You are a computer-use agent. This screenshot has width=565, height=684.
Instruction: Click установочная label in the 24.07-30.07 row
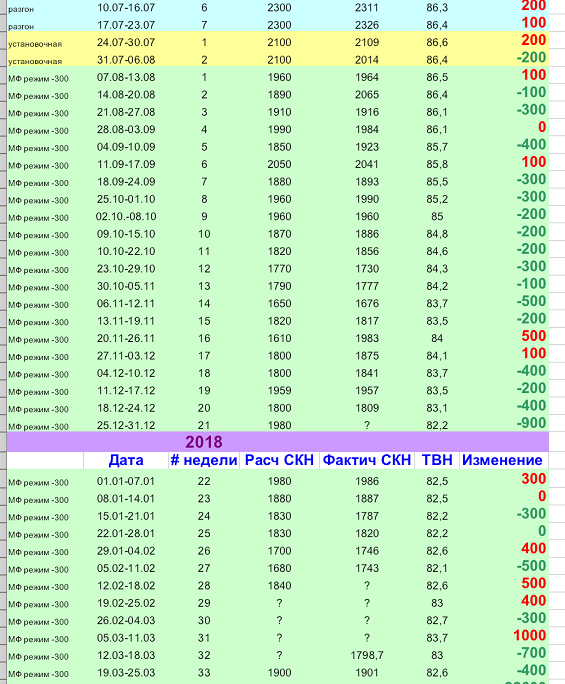coord(35,44)
